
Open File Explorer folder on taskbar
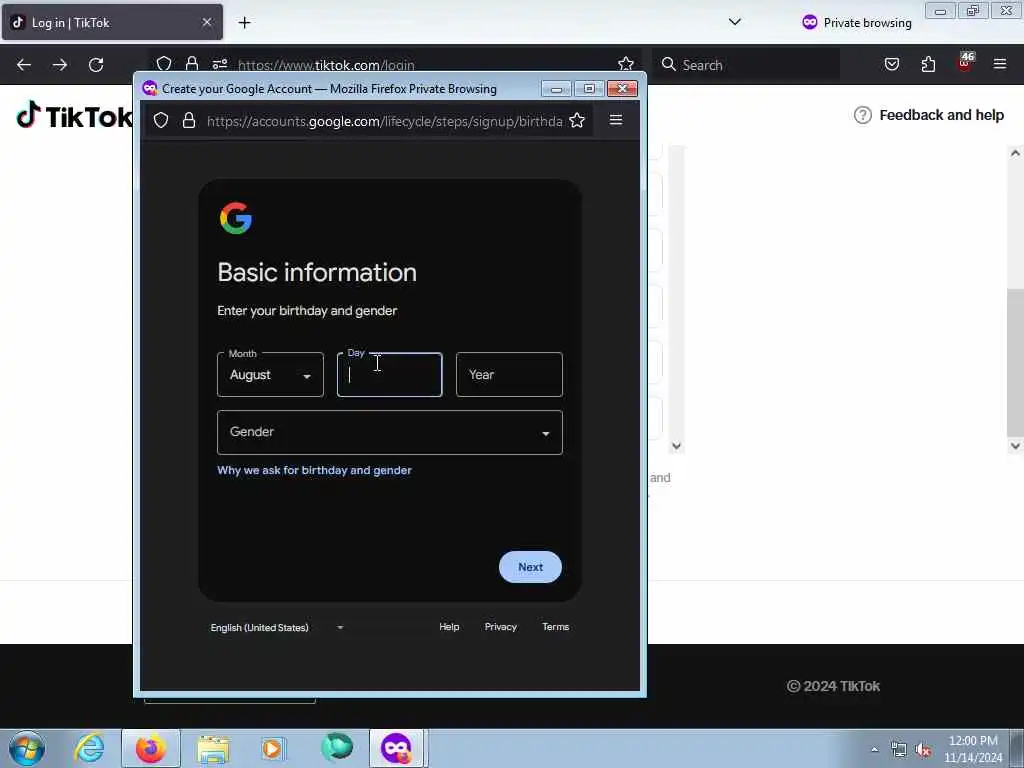(213, 748)
